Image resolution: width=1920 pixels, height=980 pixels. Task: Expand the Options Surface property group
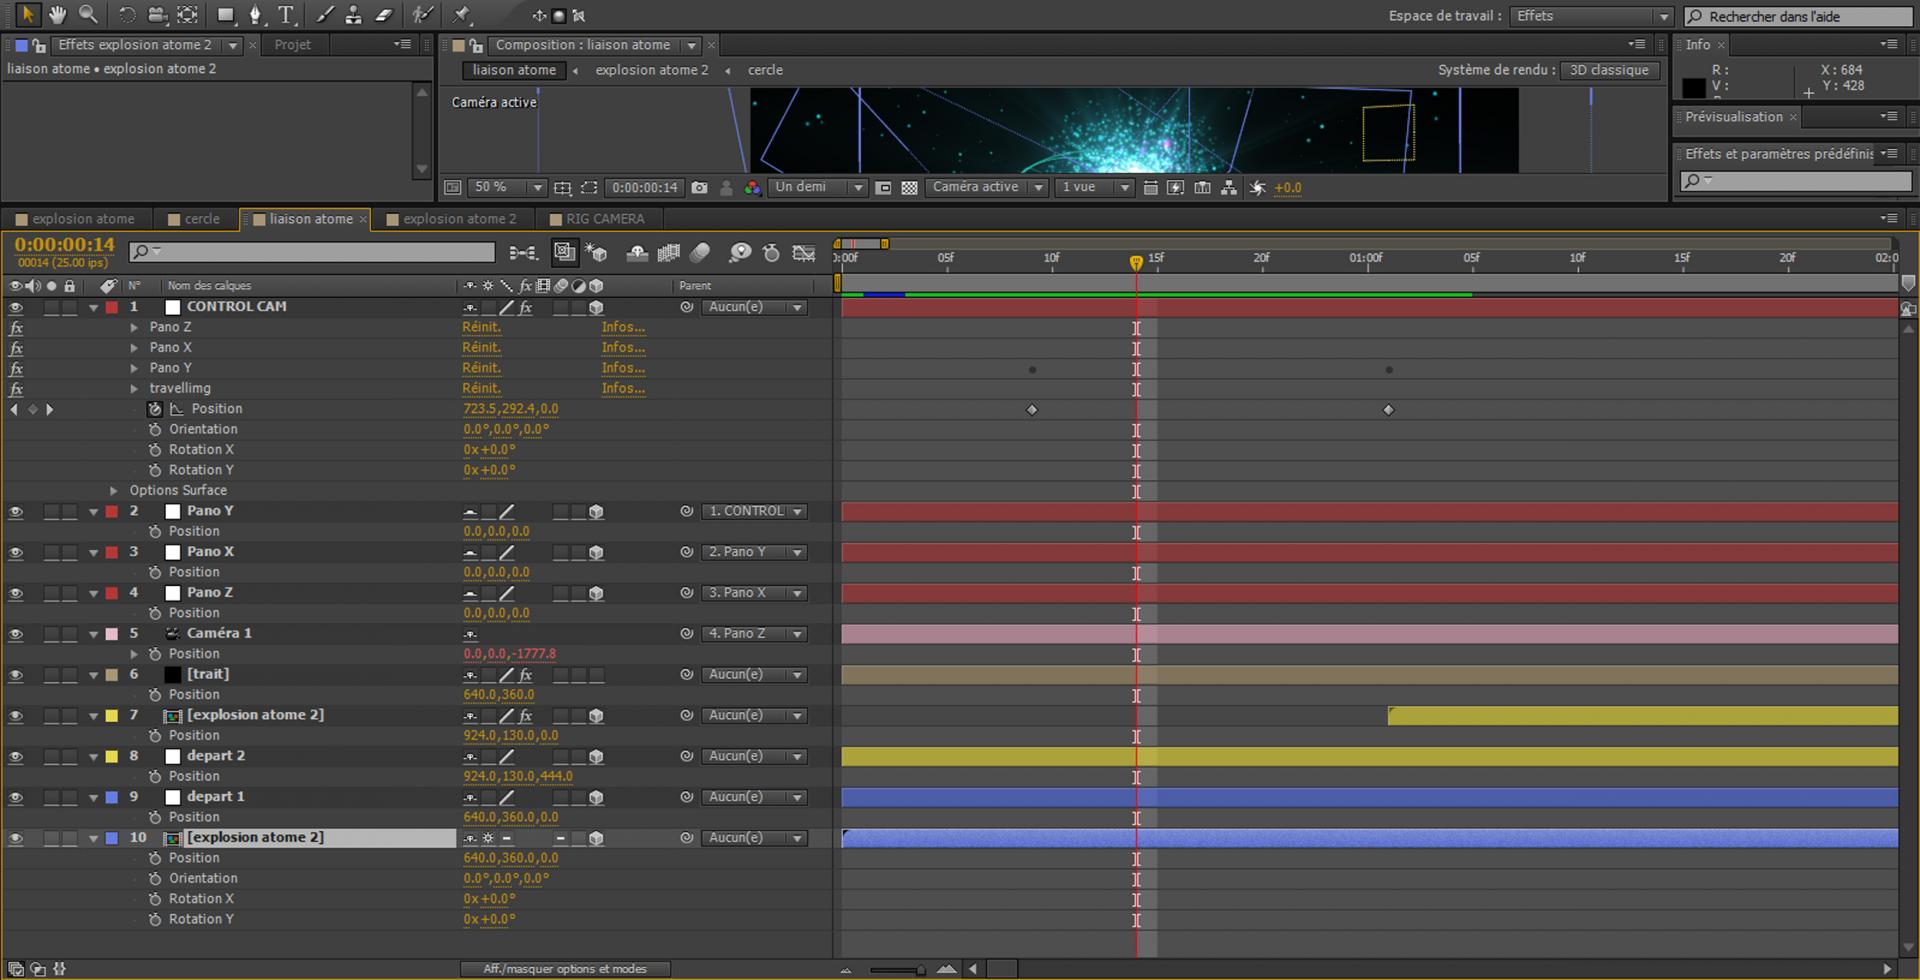pyautogui.click(x=114, y=491)
